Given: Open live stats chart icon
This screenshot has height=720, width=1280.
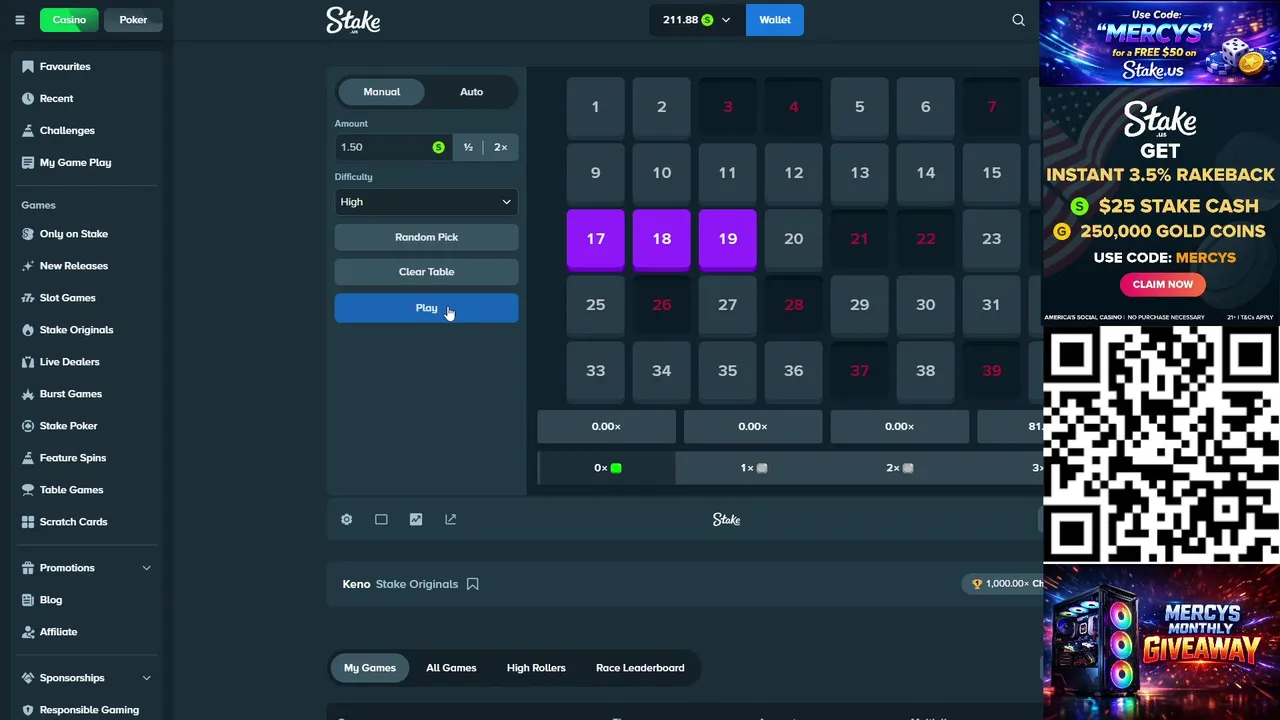Looking at the screenshot, I should tap(416, 520).
